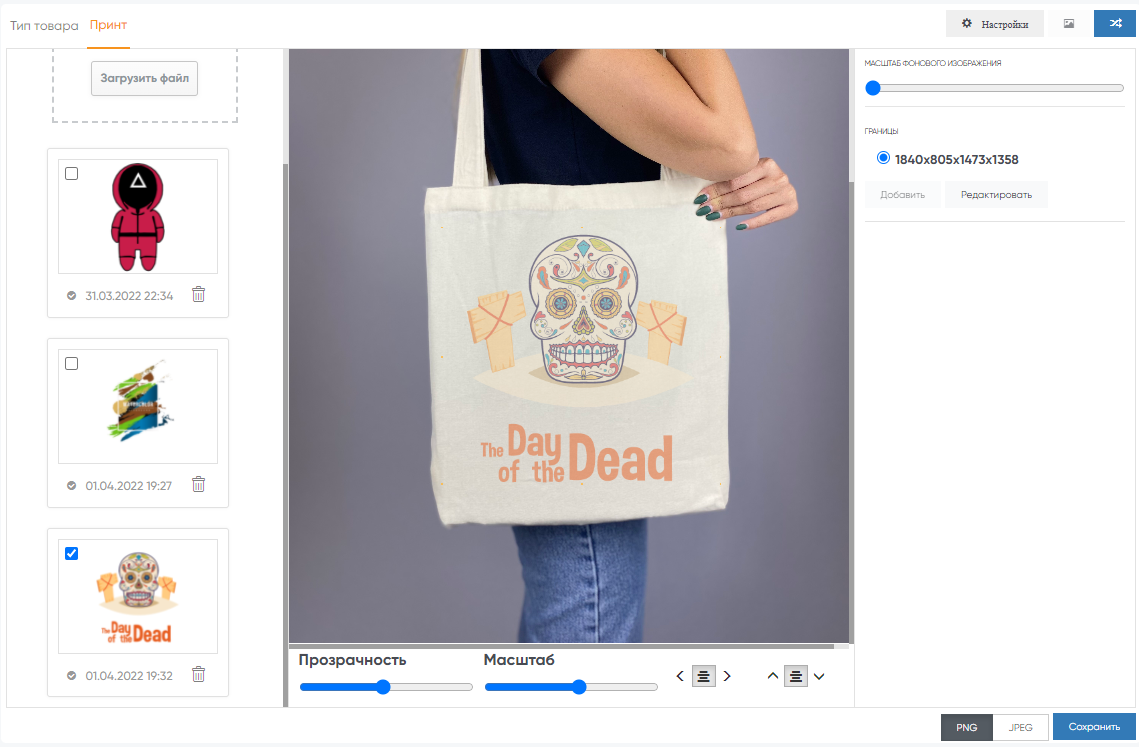Adjust the Масштаб print scale slider
This screenshot has width=1139, height=747.
[x=571, y=687]
